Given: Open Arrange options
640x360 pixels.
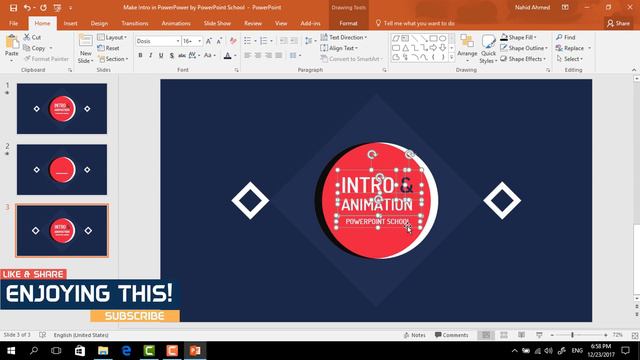Looking at the screenshot, I should tap(467, 49).
